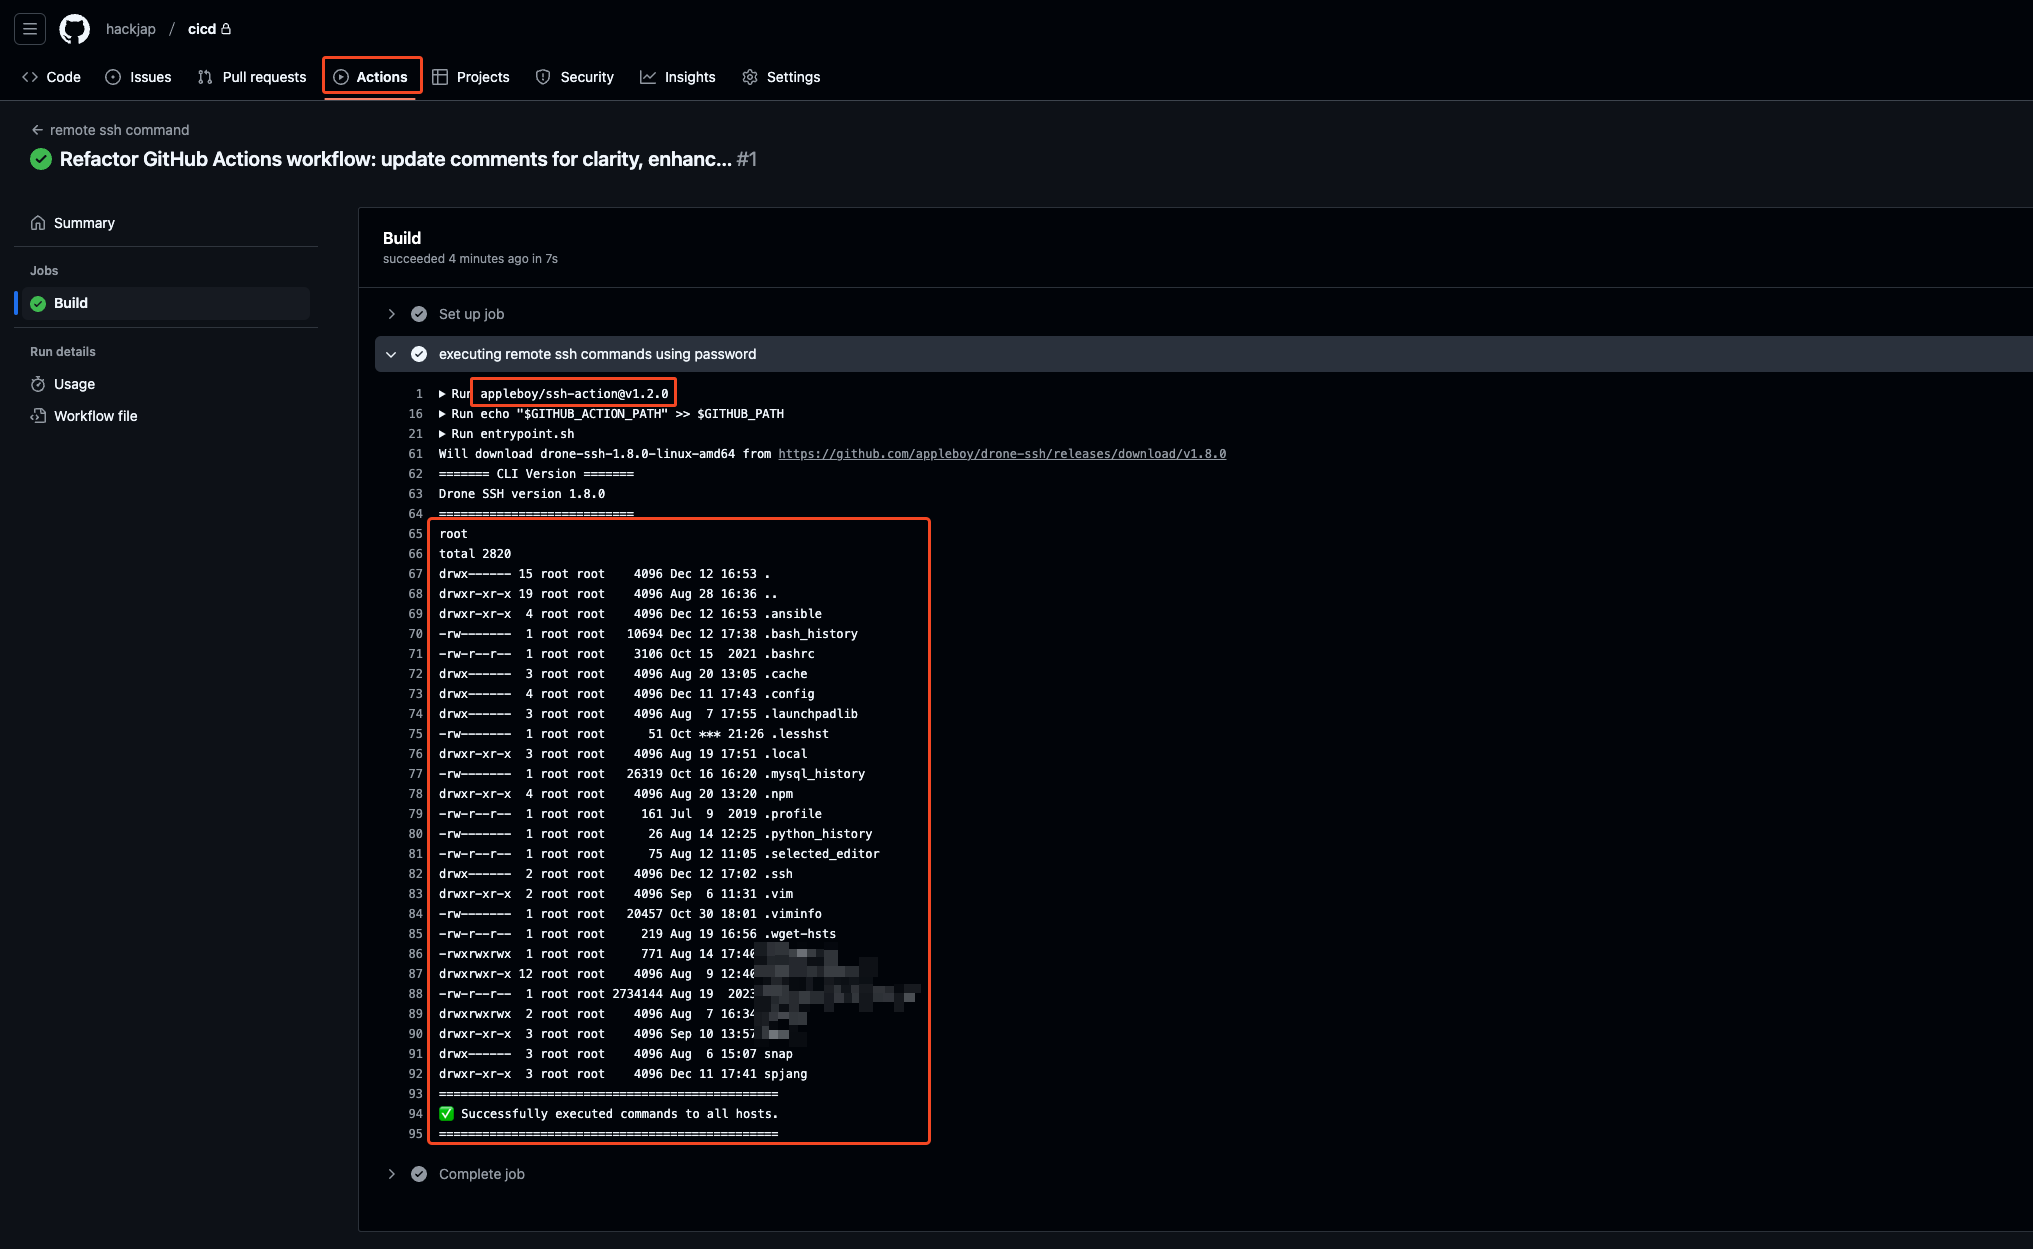The height and width of the screenshot is (1249, 2033).
Task: Go to the hackjap owner profile link
Action: tap(131, 29)
